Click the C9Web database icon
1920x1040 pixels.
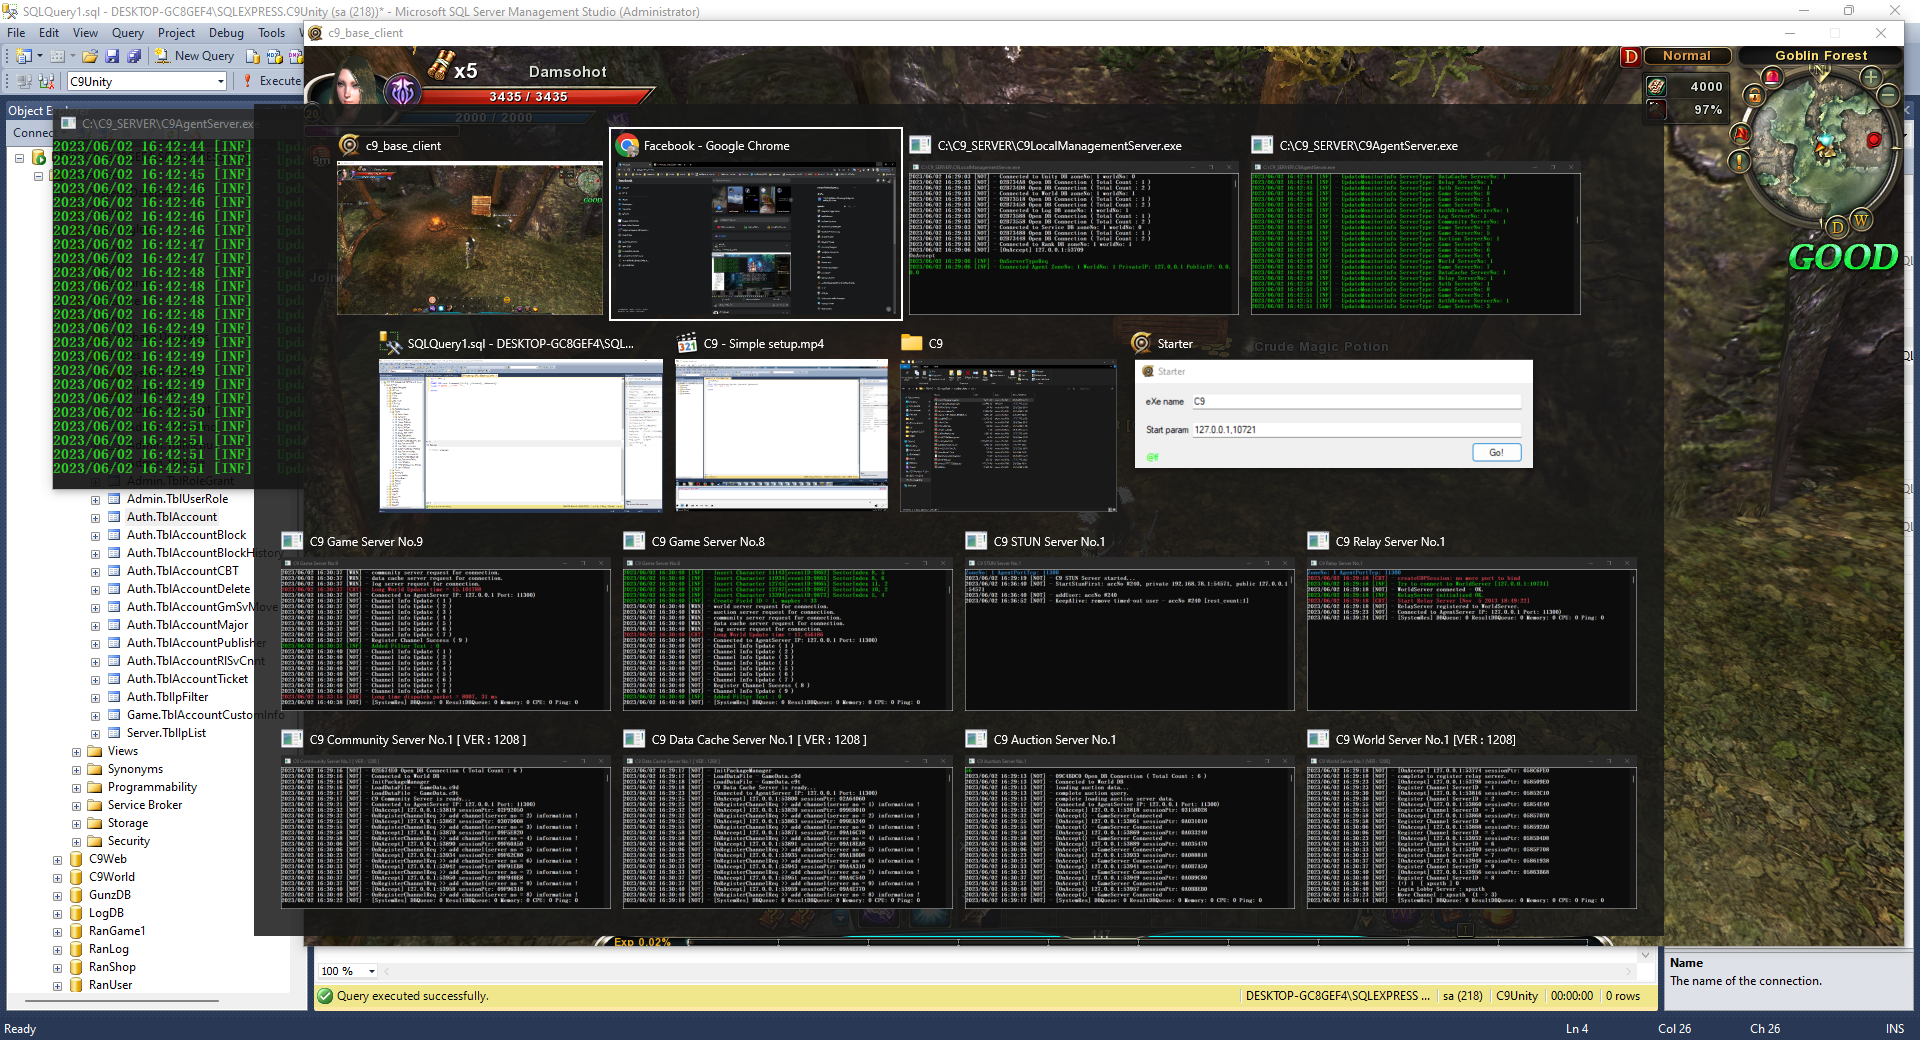pyautogui.click(x=76, y=859)
